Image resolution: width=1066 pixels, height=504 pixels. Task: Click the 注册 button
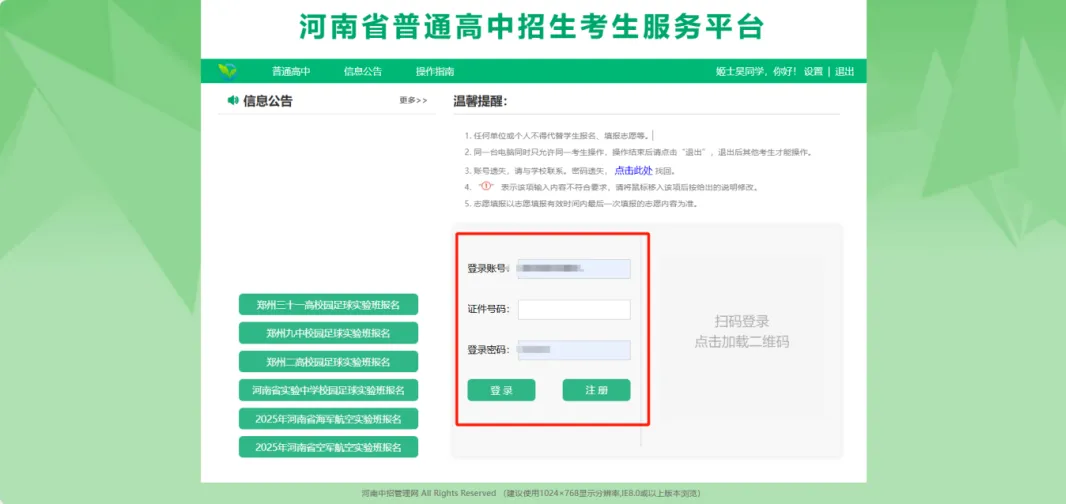pos(597,390)
